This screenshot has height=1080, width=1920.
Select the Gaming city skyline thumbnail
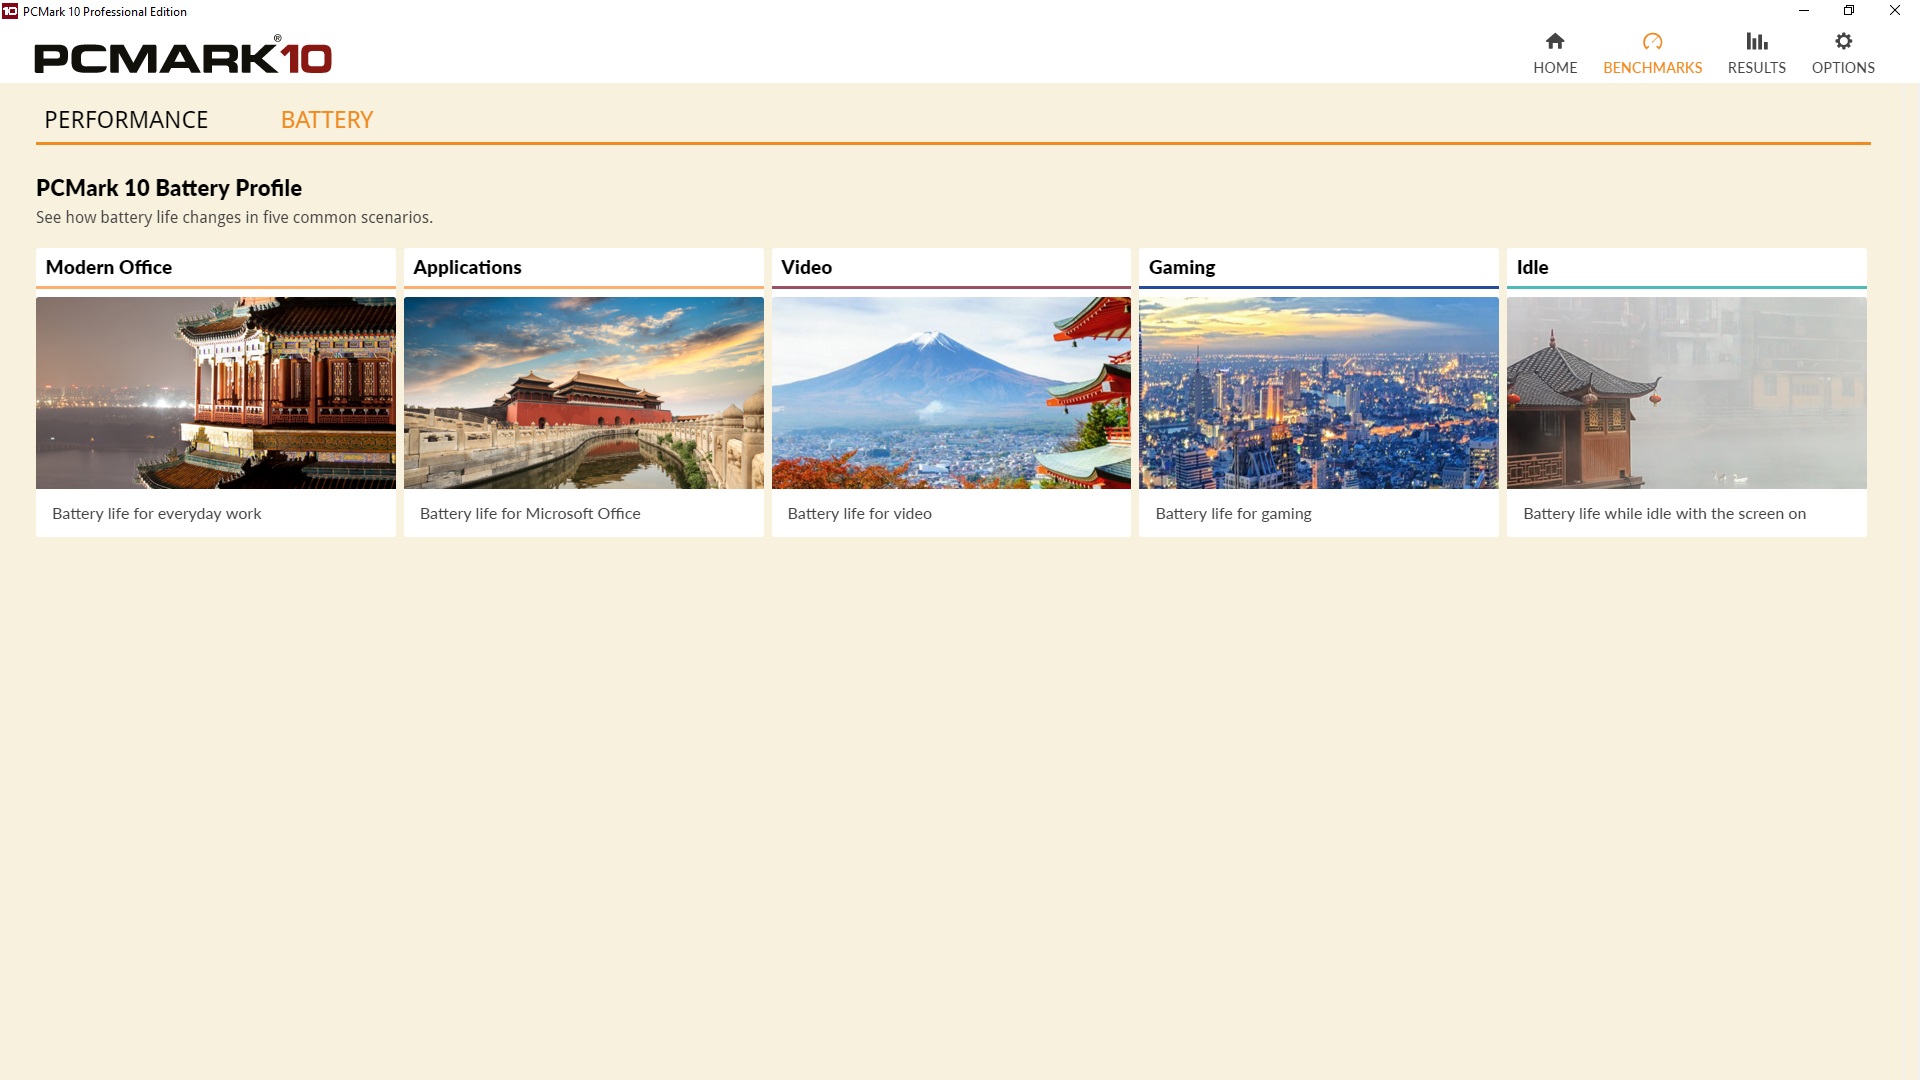click(x=1319, y=393)
